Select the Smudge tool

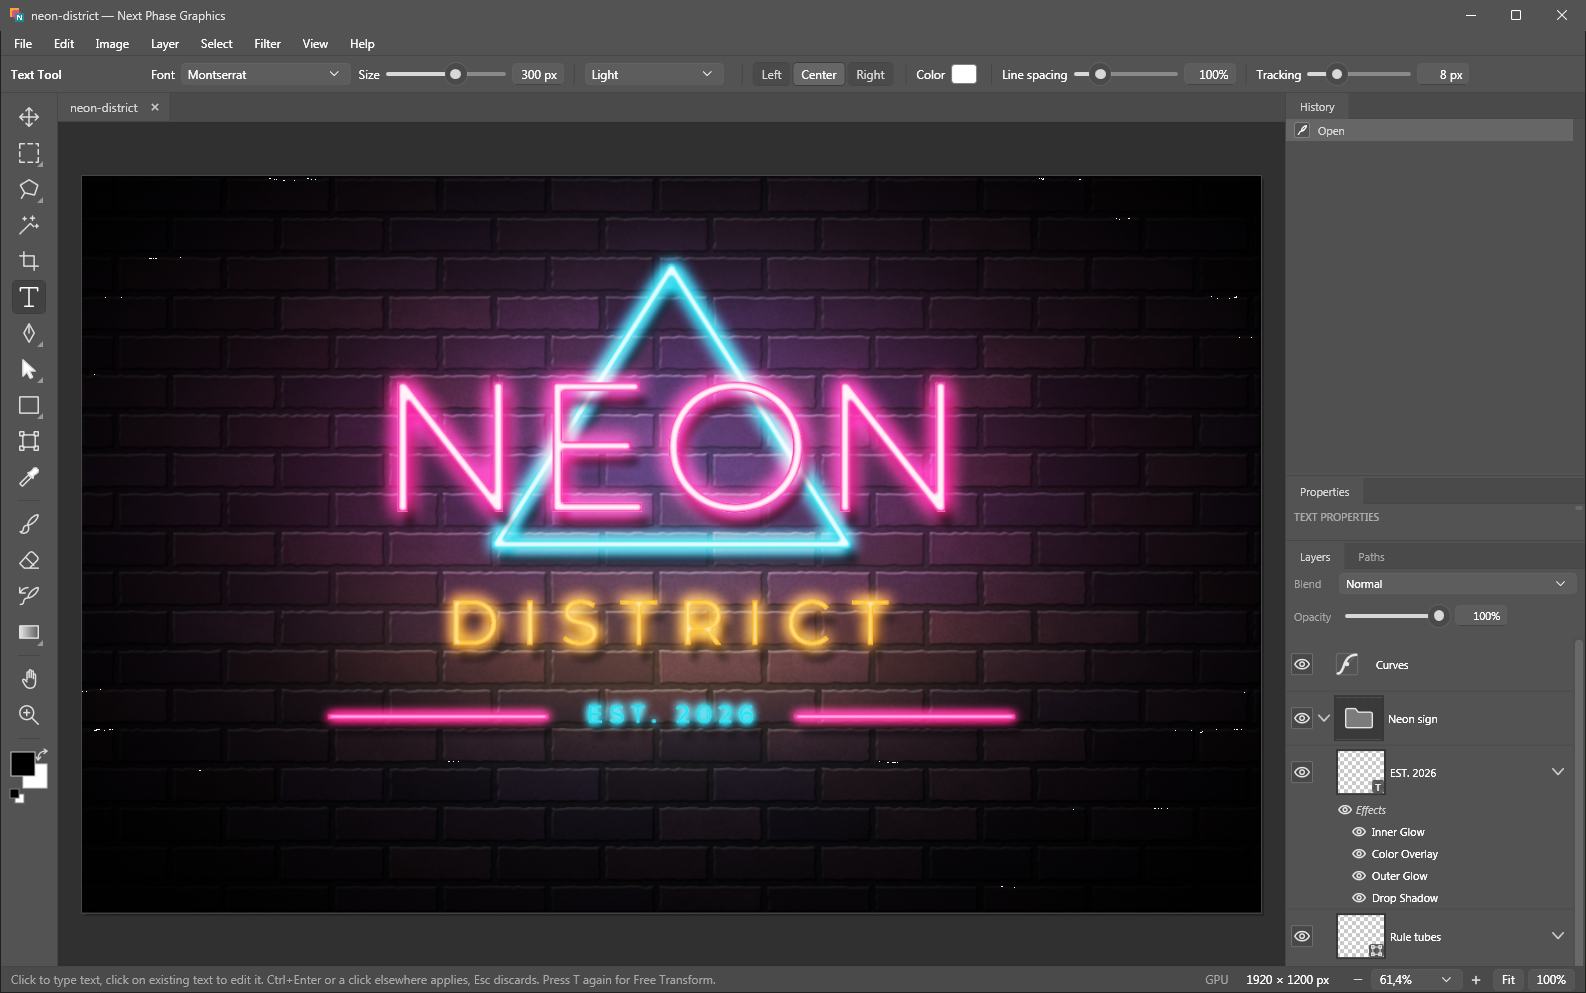pyautogui.click(x=29, y=596)
